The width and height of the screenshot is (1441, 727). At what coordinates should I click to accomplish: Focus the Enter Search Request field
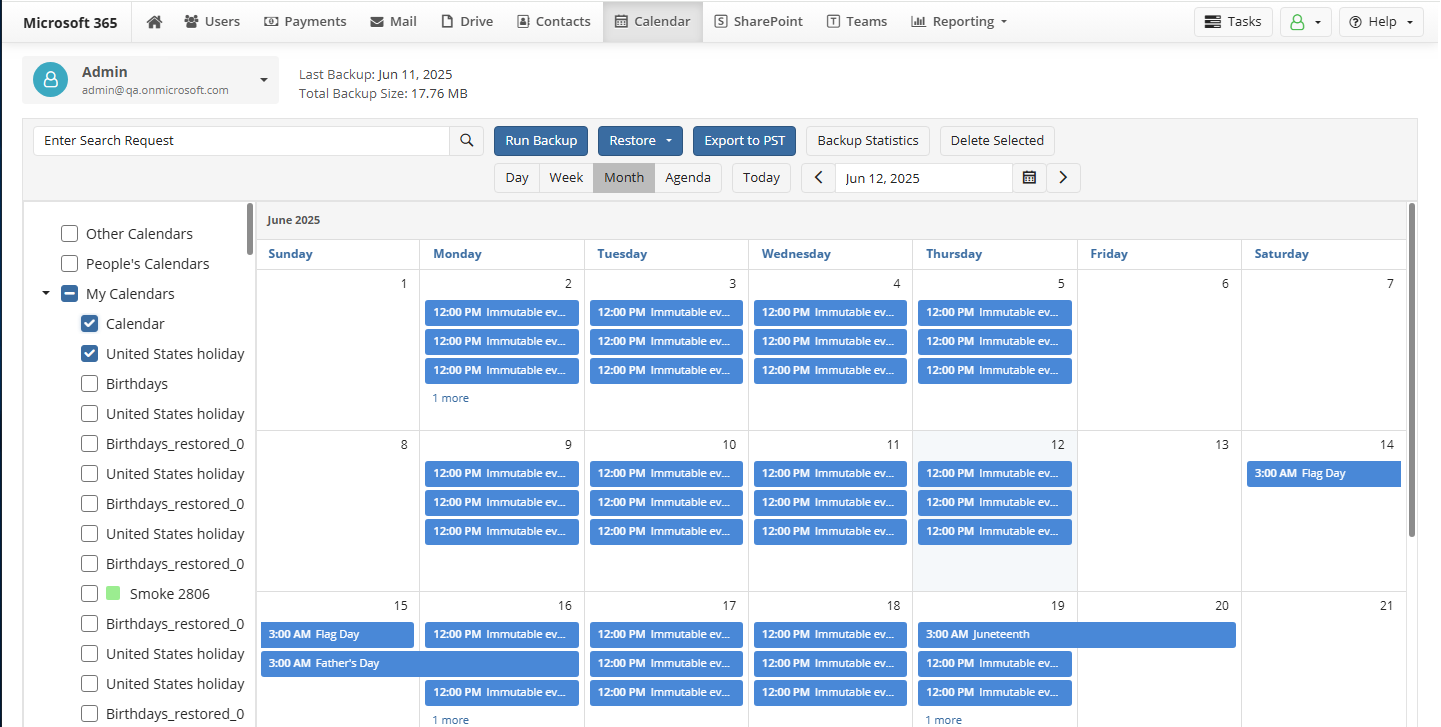[241, 141]
